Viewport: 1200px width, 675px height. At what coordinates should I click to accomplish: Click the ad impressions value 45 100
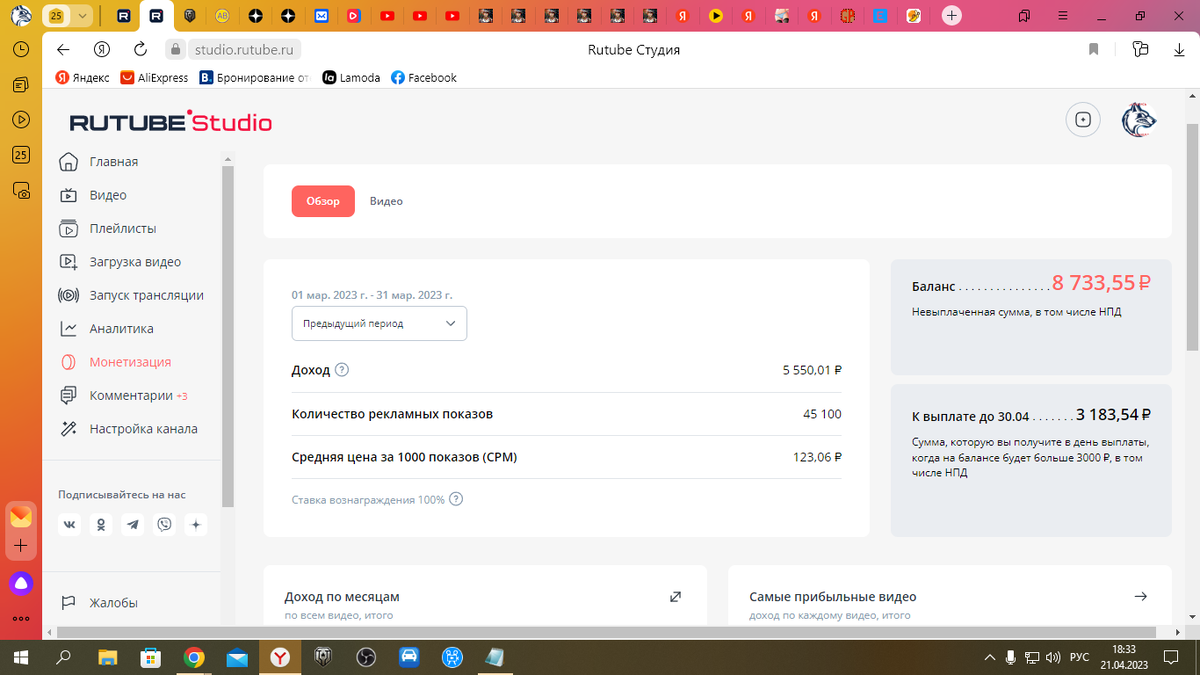tap(823, 414)
